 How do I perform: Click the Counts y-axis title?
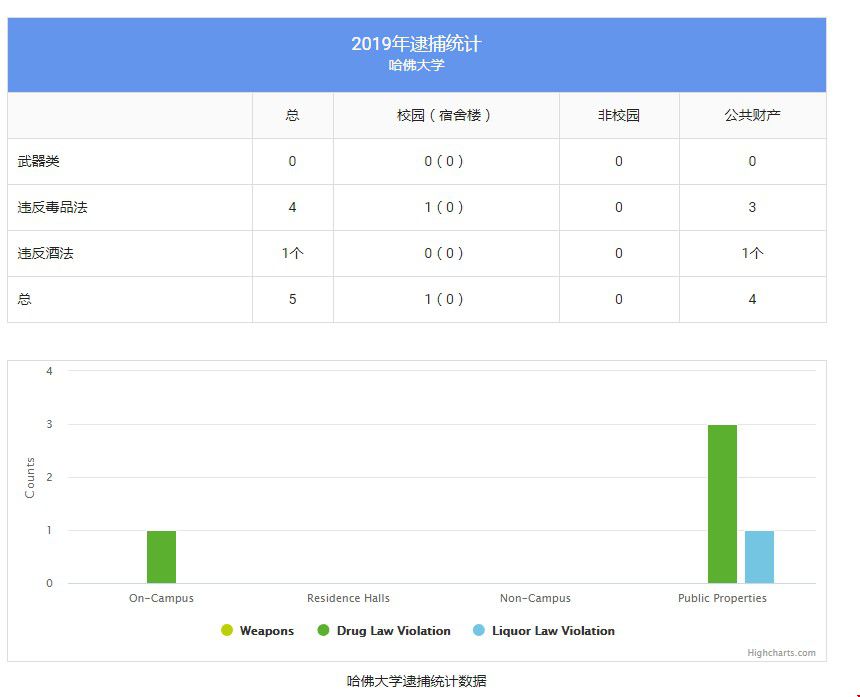(x=30, y=477)
